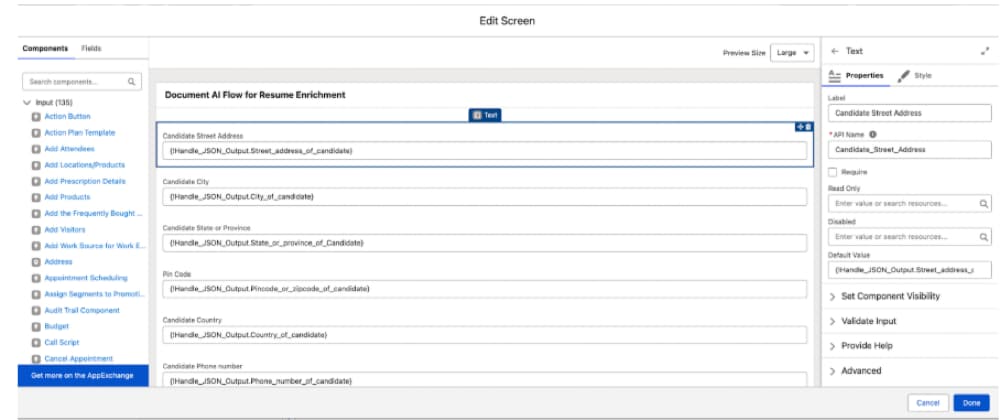Viewport: 1000px width, 420px height.
Task: Click the Address component icon
Action: 36,262
